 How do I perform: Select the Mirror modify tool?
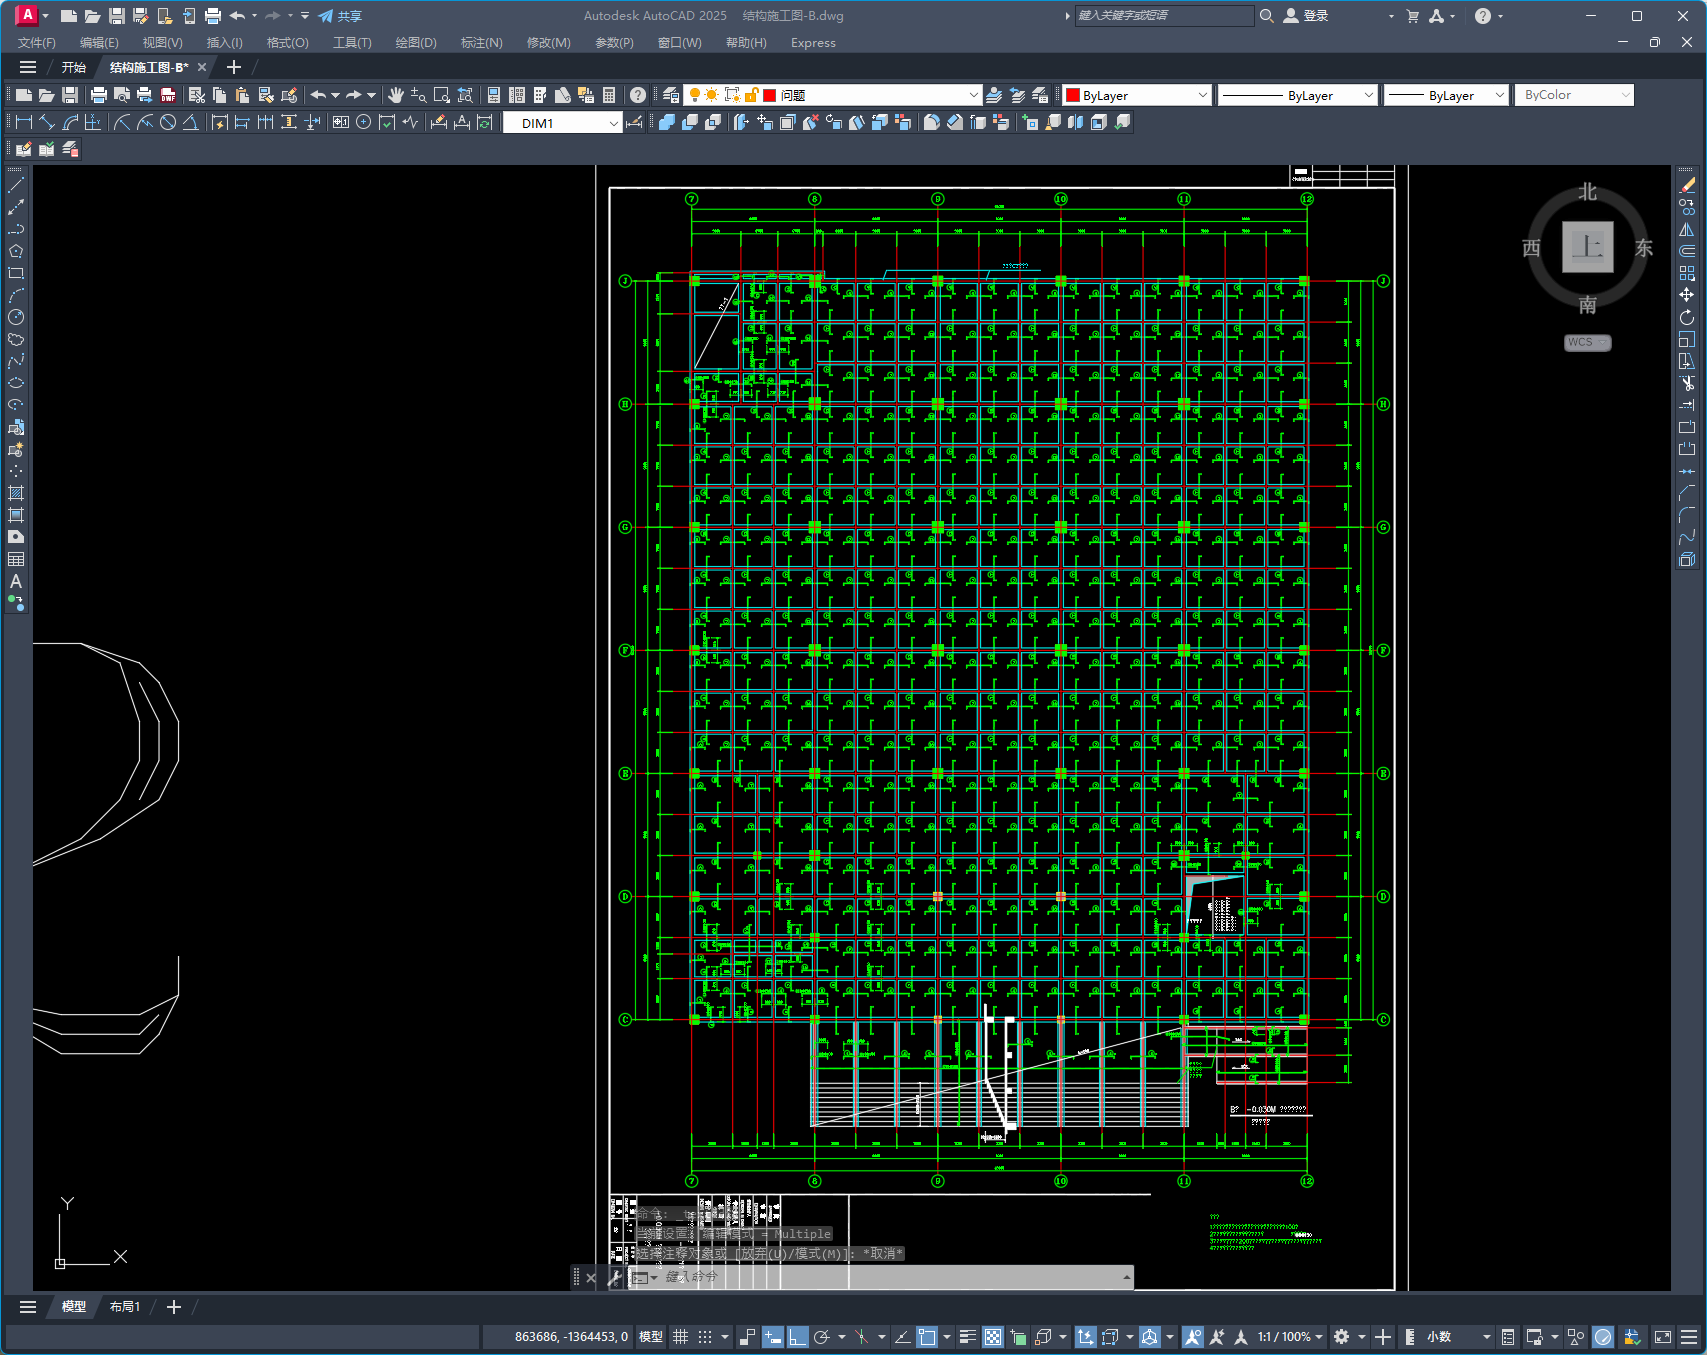pos(1687,229)
